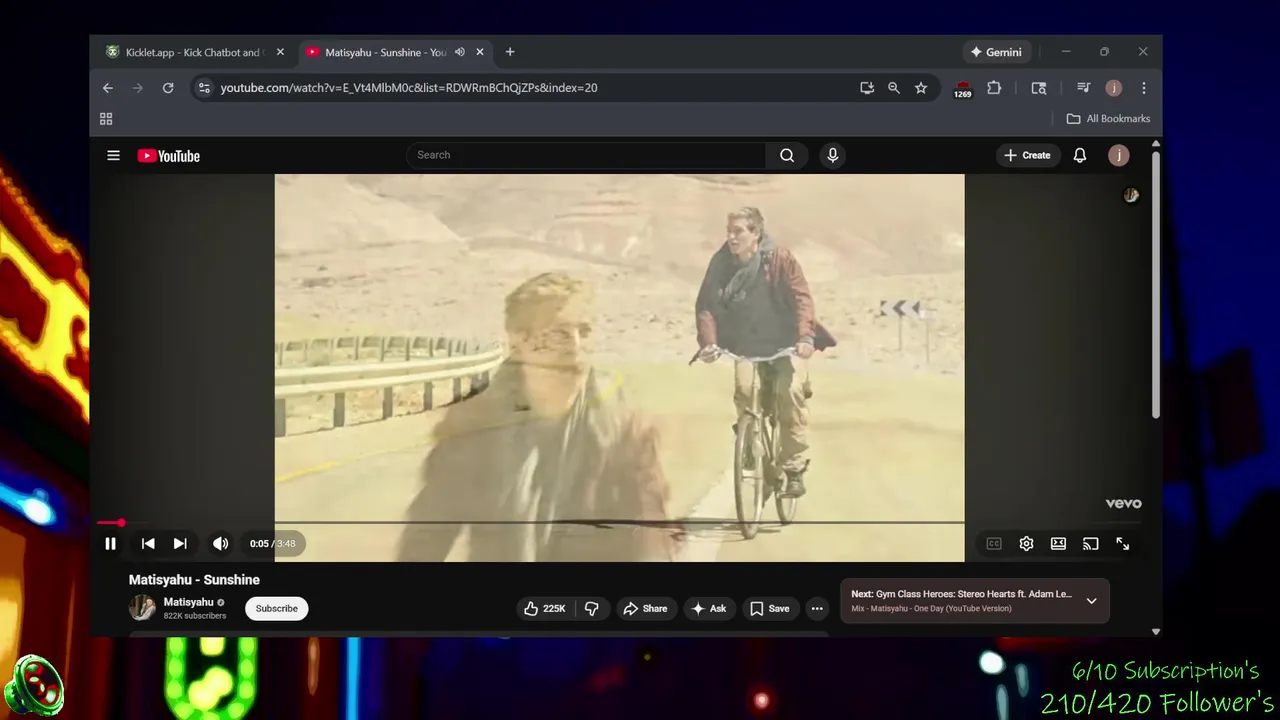Image resolution: width=1280 pixels, height=720 pixels.
Task: Click the Create button
Action: click(x=1027, y=155)
